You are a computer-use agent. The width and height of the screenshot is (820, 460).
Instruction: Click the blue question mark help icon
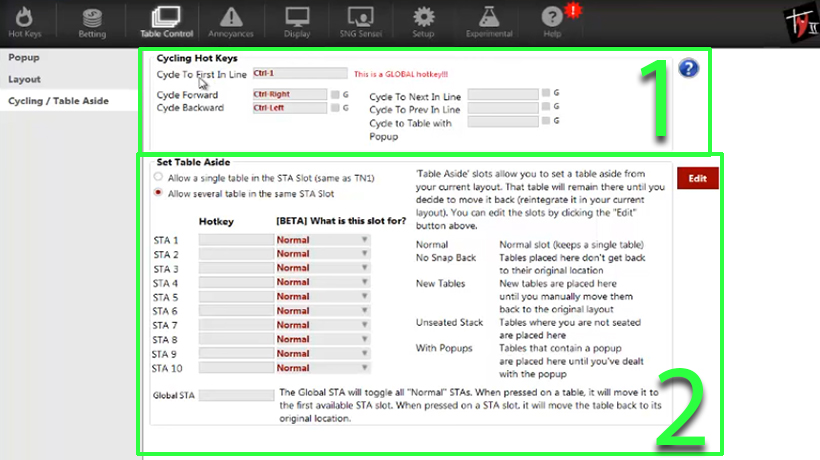(688, 68)
